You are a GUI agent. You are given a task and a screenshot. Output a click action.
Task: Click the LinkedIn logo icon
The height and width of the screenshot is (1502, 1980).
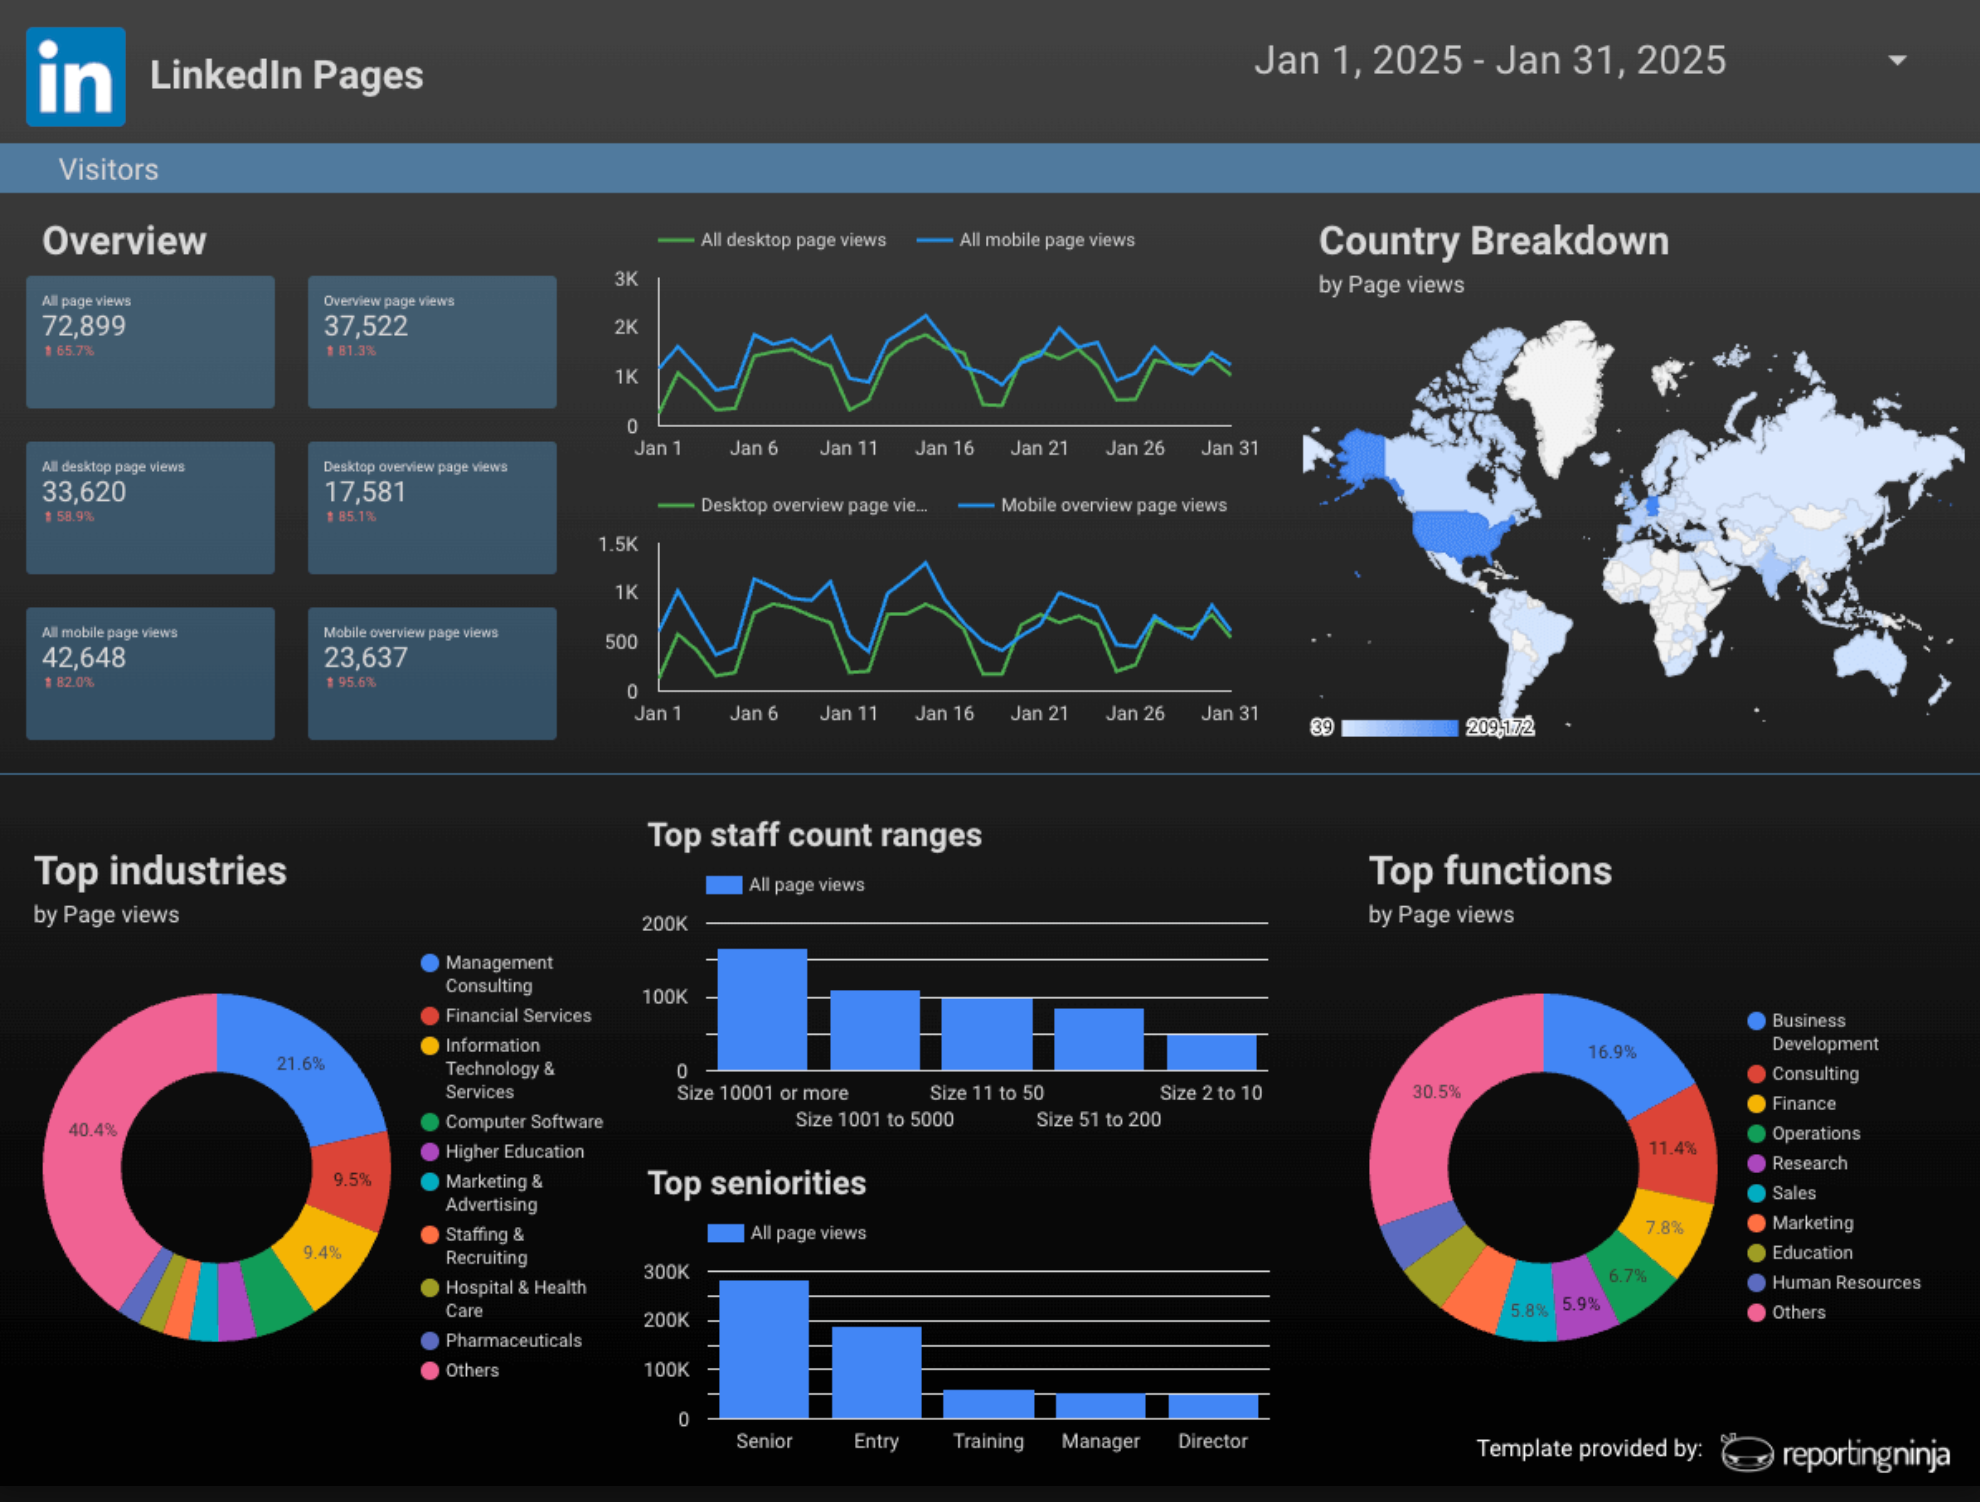pyautogui.click(x=76, y=76)
